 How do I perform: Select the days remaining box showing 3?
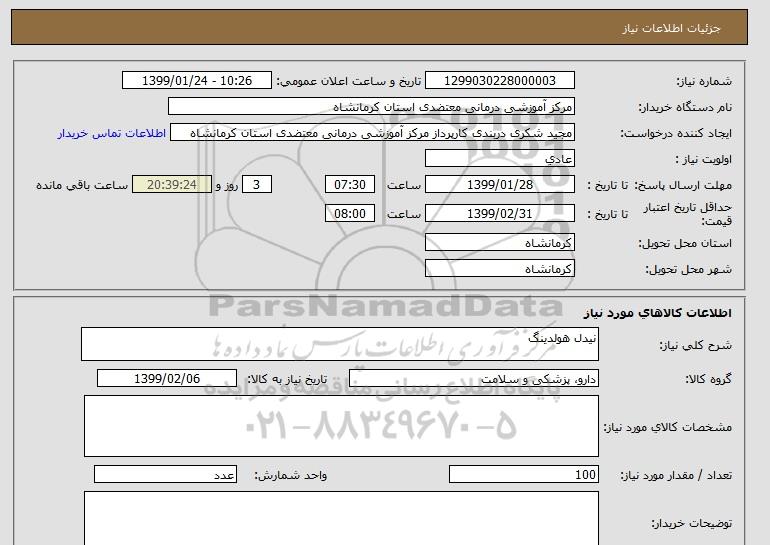tap(256, 185)
